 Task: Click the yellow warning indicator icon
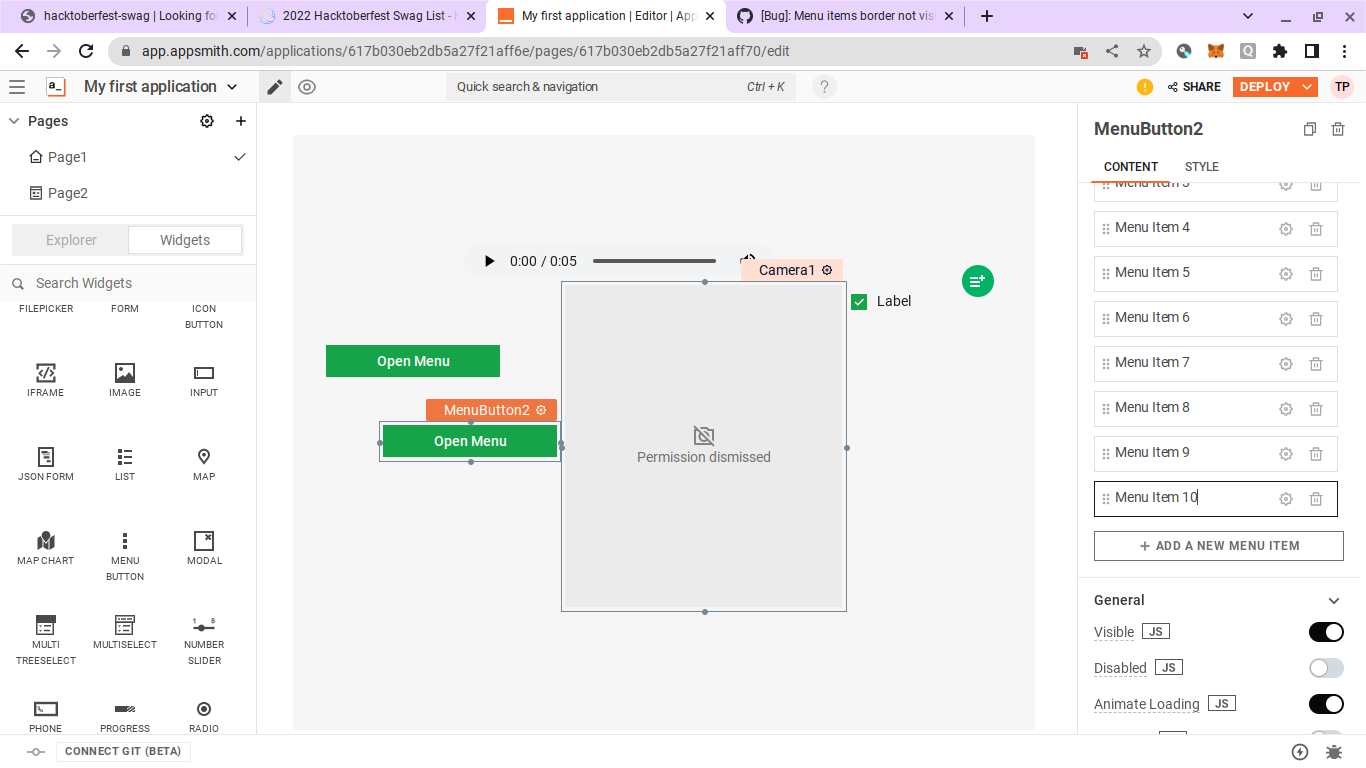pyautogui.click(x=1145, y=87)
